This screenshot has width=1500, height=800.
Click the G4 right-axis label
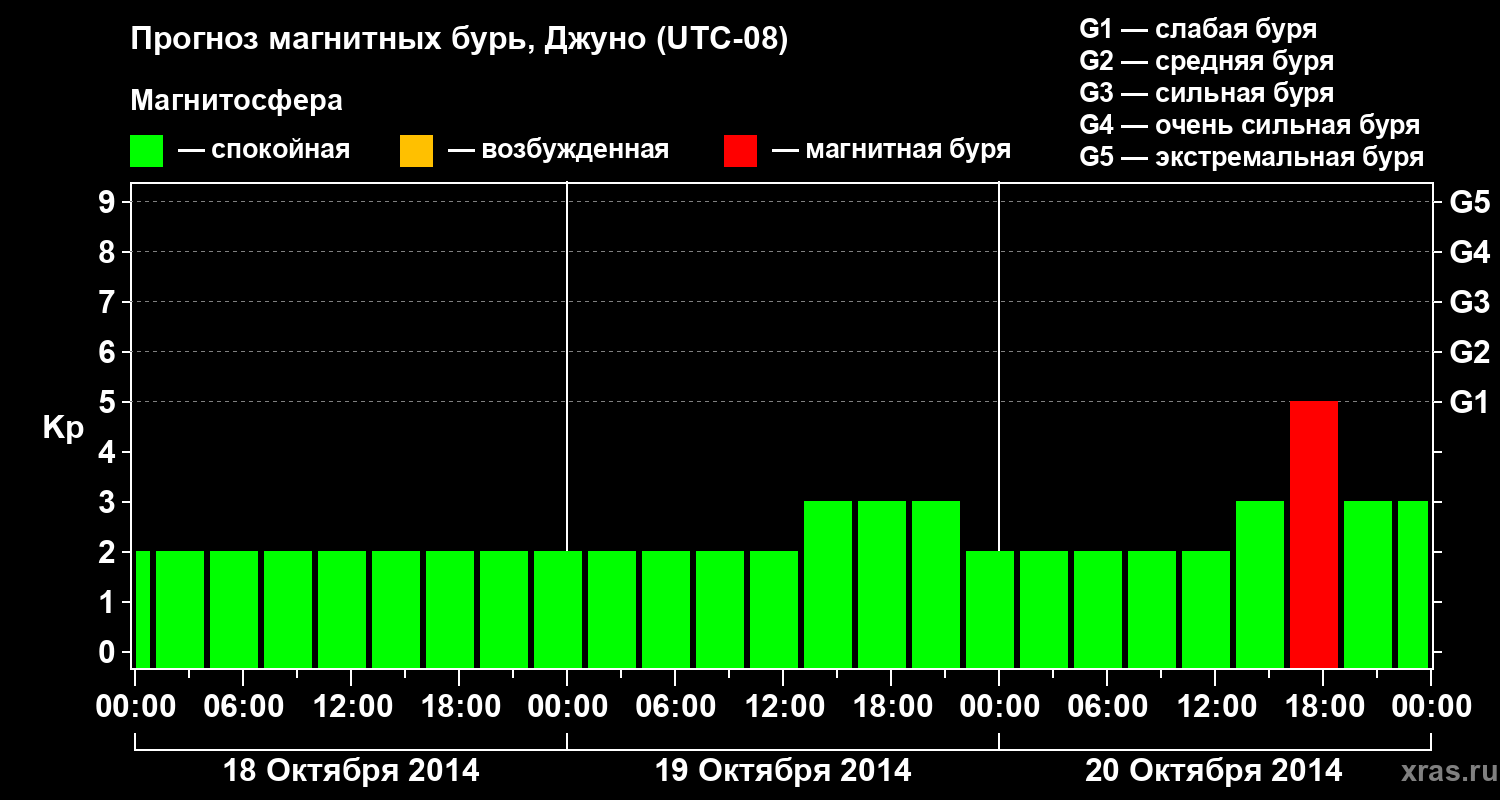coord(1469,252)
